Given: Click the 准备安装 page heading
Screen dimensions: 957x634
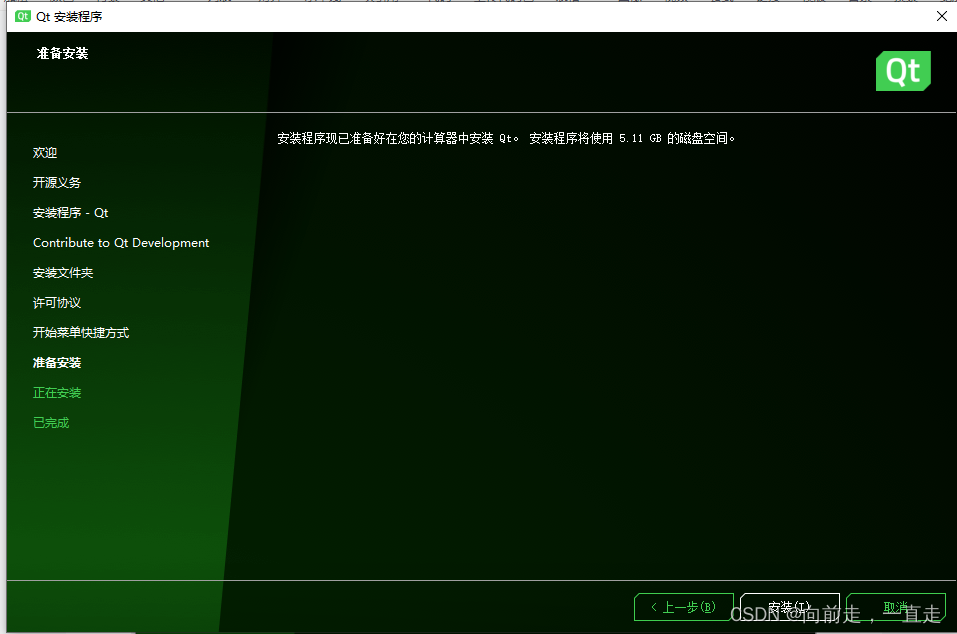Looking at the screenshot, I should click(62, 54).
